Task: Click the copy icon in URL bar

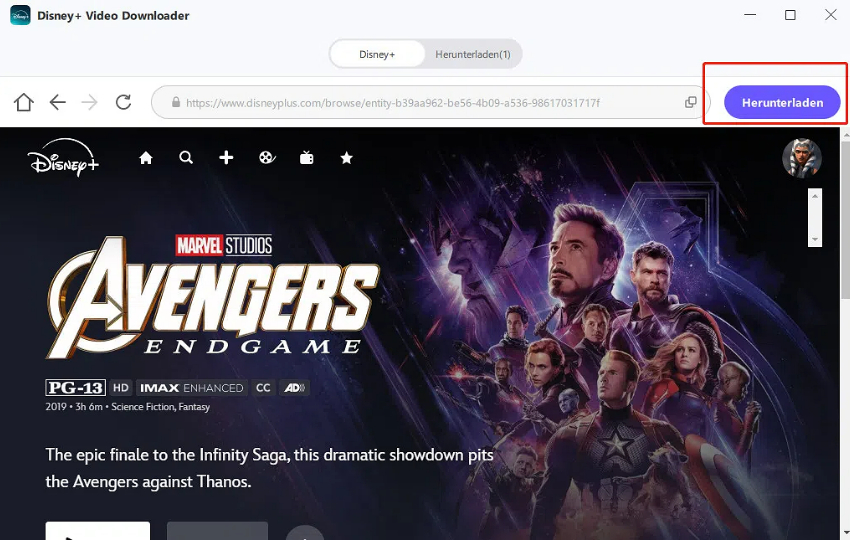Action: (690, 102)
